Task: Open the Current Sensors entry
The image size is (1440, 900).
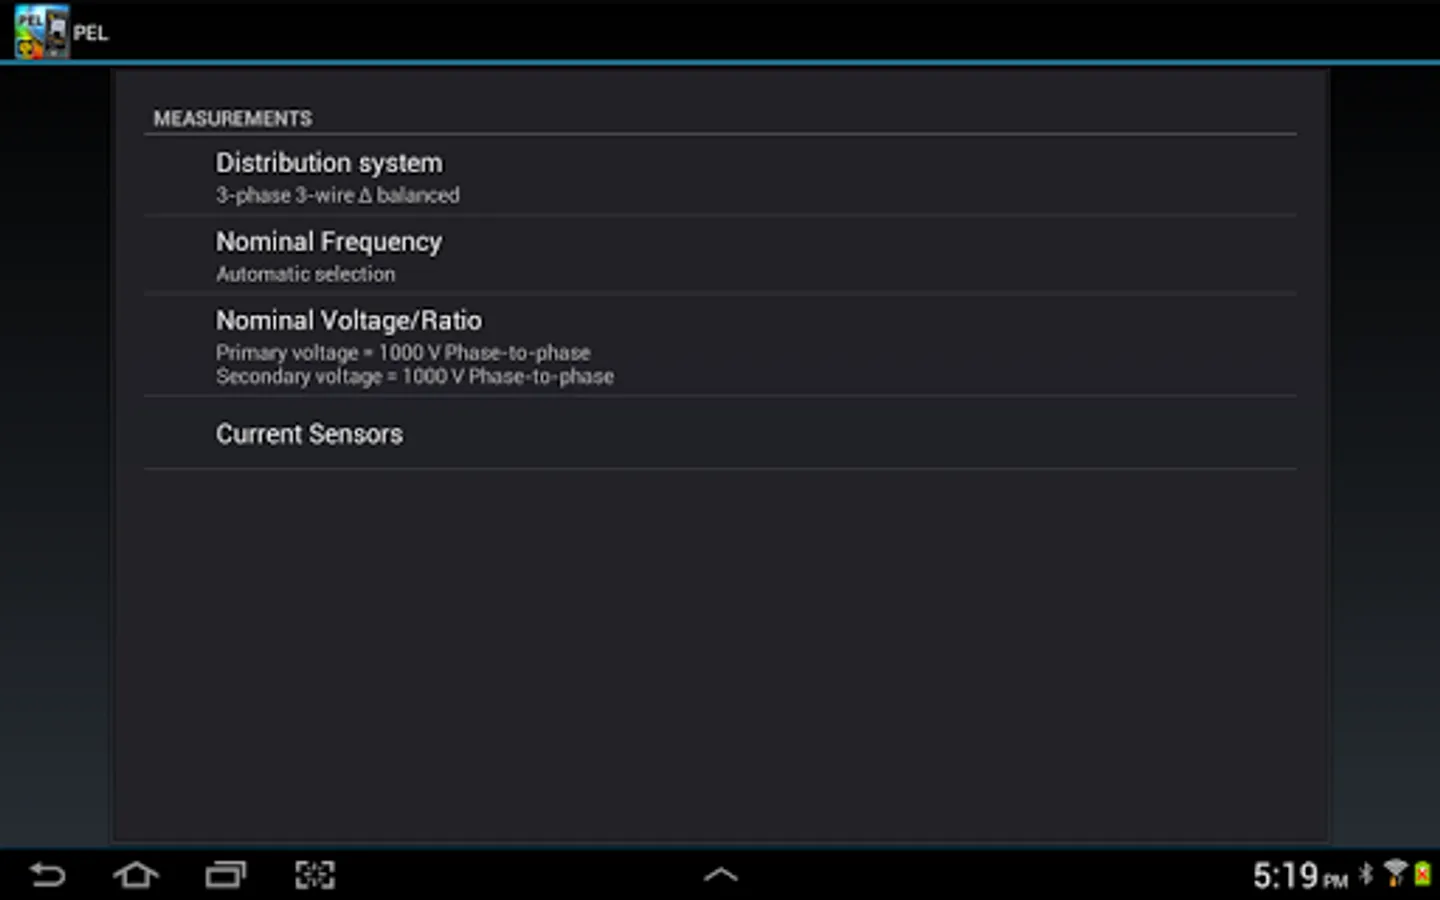Action: 720,433
